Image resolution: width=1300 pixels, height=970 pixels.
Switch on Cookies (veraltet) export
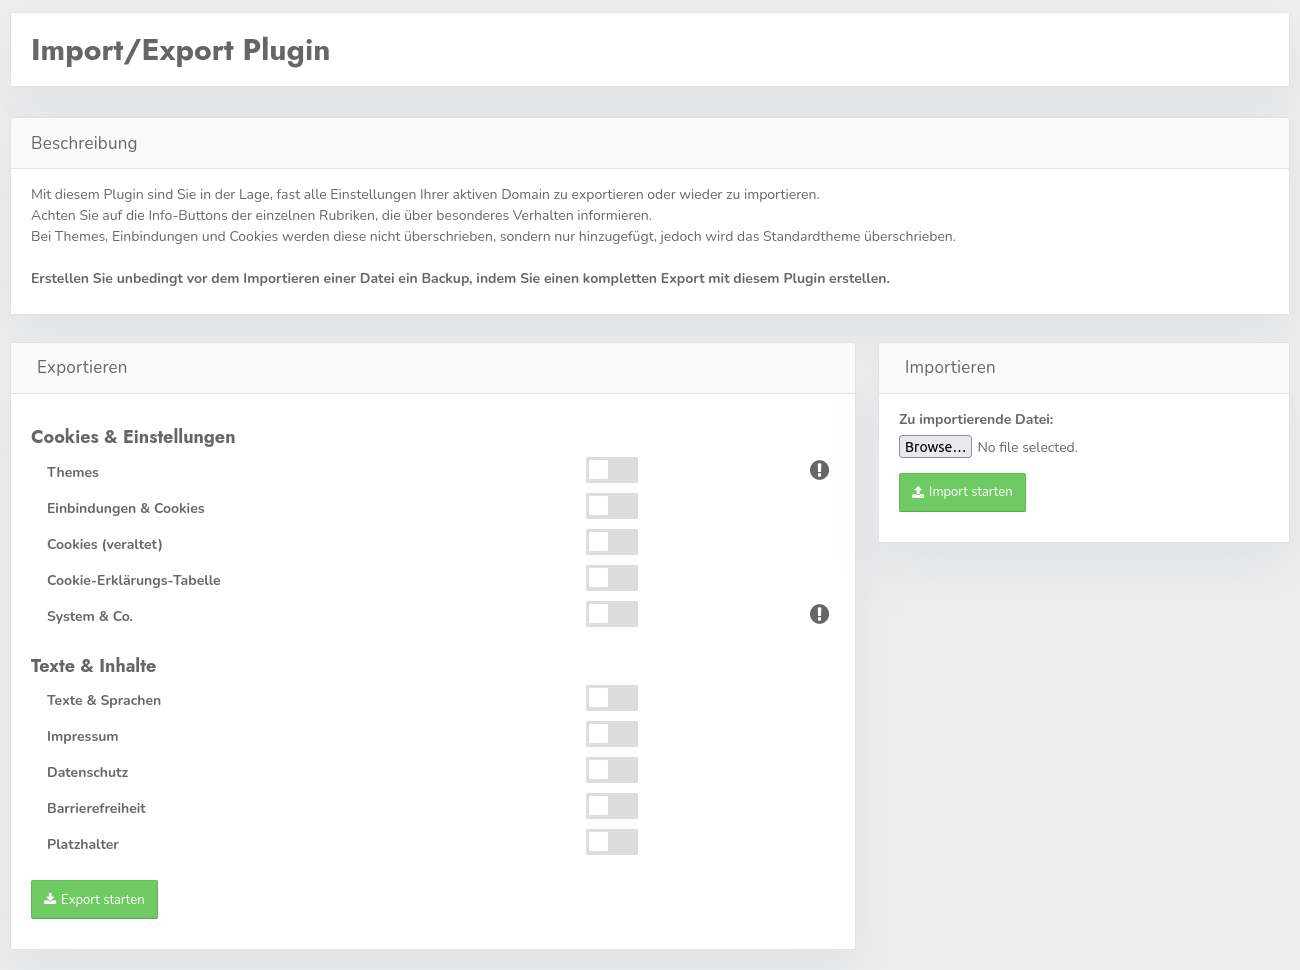pos(612,542)
